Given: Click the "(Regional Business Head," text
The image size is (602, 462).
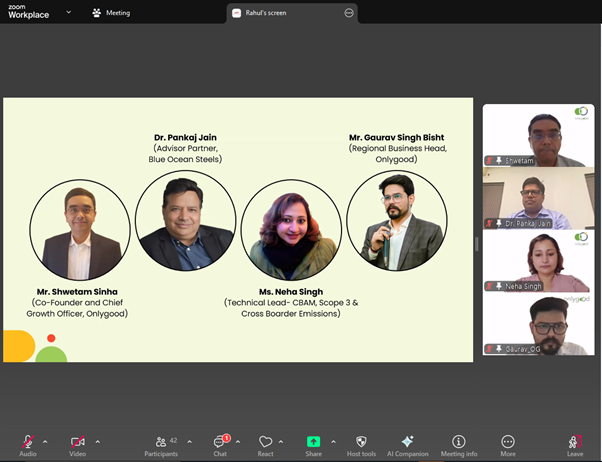Looking at the screenshot, I should (398, 148).
